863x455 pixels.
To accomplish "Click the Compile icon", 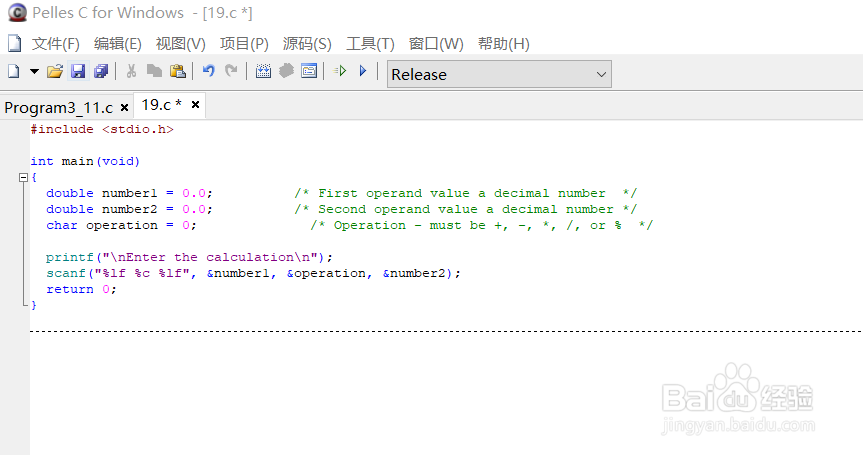I will [x=263, y=71].
